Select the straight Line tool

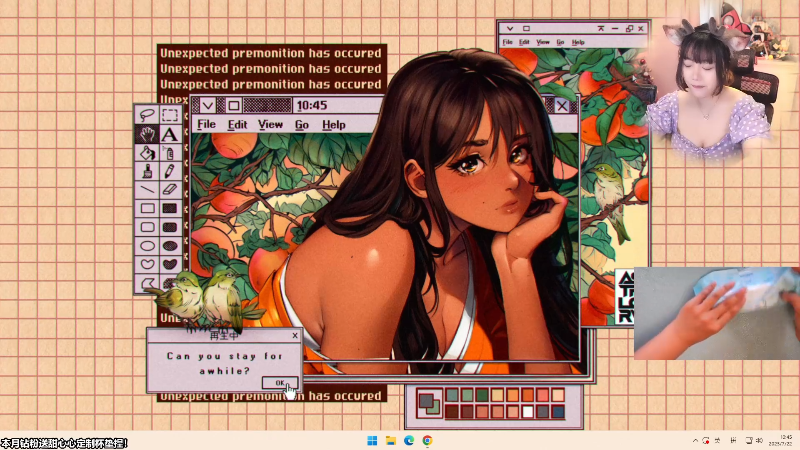[x=147, y=189]
